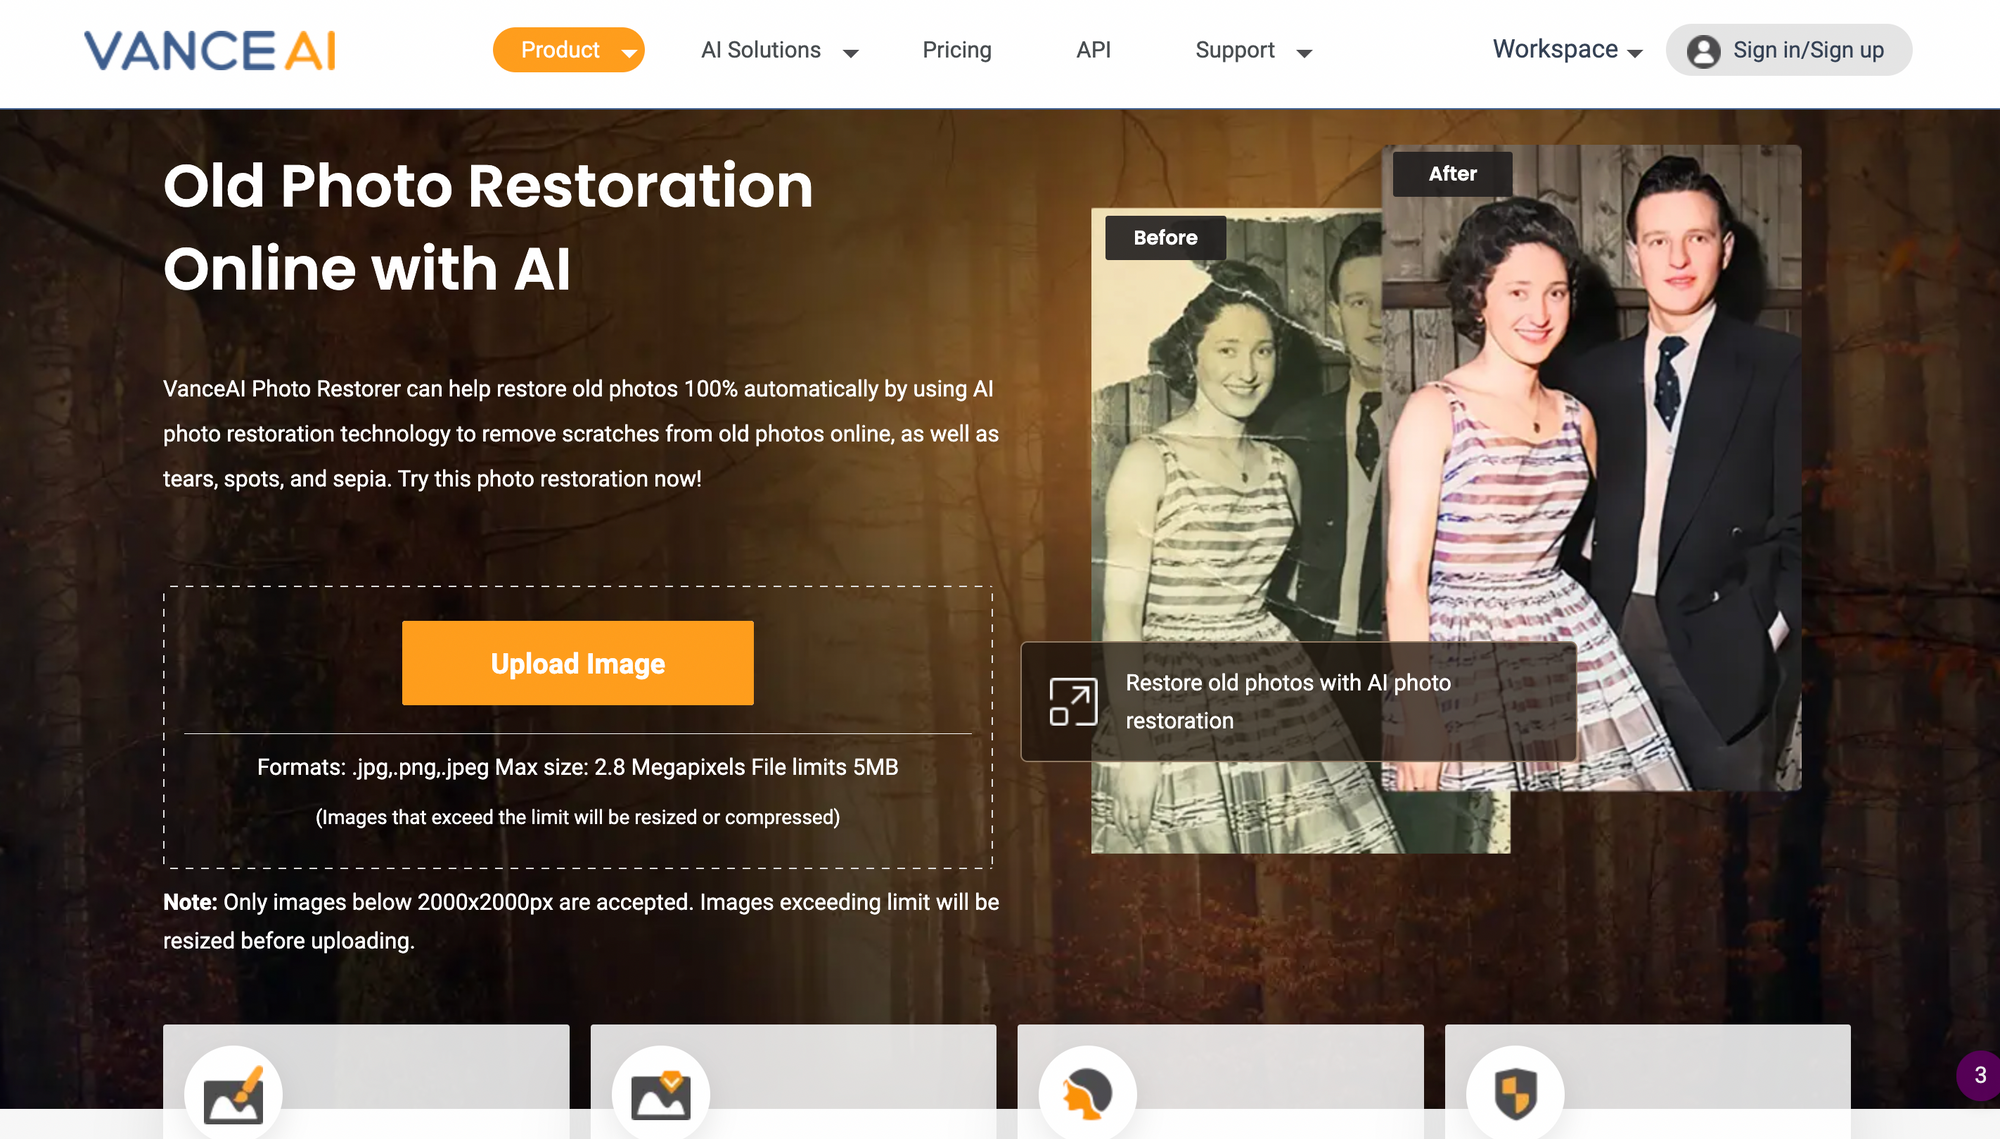Click 'Restore old photos with AI photo restoration' caption
The height and width of the screenshot is (1139, 2000).
coord(1288,701)
